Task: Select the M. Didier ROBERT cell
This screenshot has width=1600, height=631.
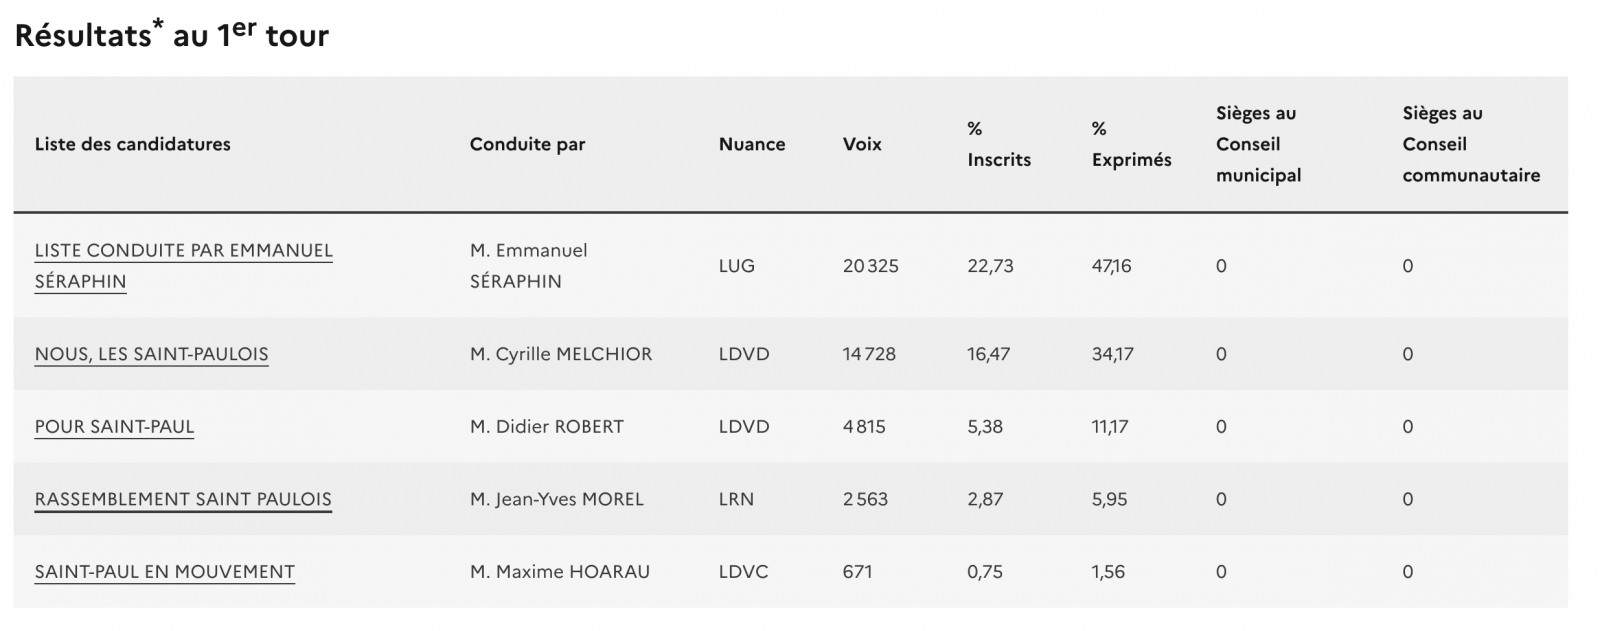Action: pyautogui.click(x=546, y=427)
